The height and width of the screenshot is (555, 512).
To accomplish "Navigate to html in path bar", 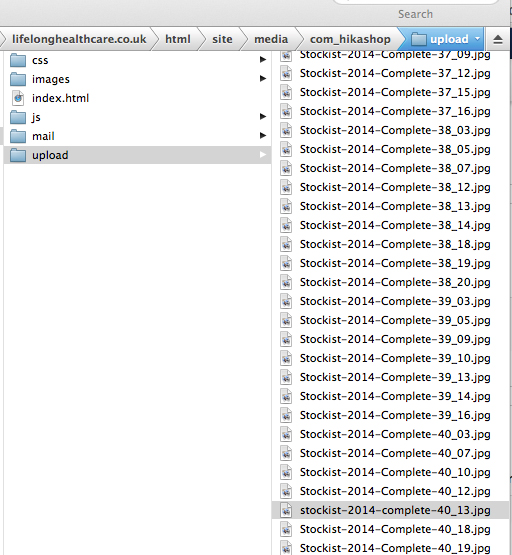I will [178, 39].
